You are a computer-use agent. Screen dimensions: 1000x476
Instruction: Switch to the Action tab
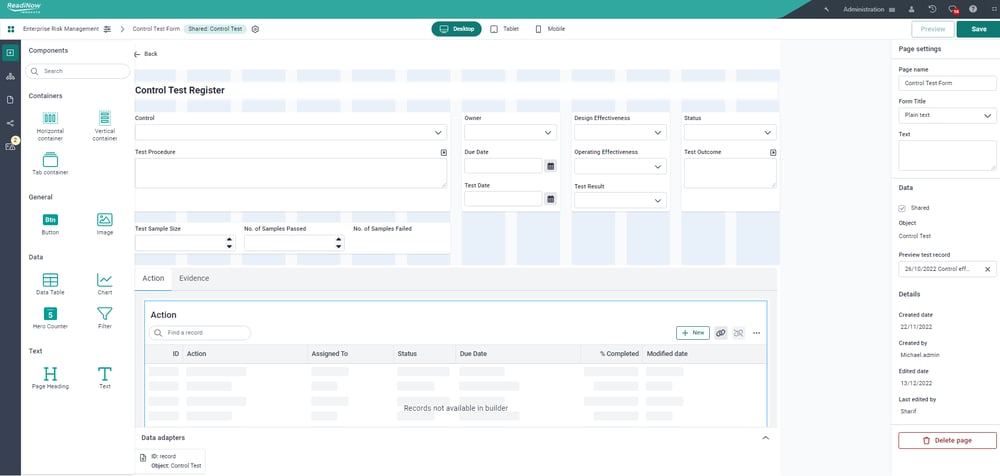pos(153,279)
